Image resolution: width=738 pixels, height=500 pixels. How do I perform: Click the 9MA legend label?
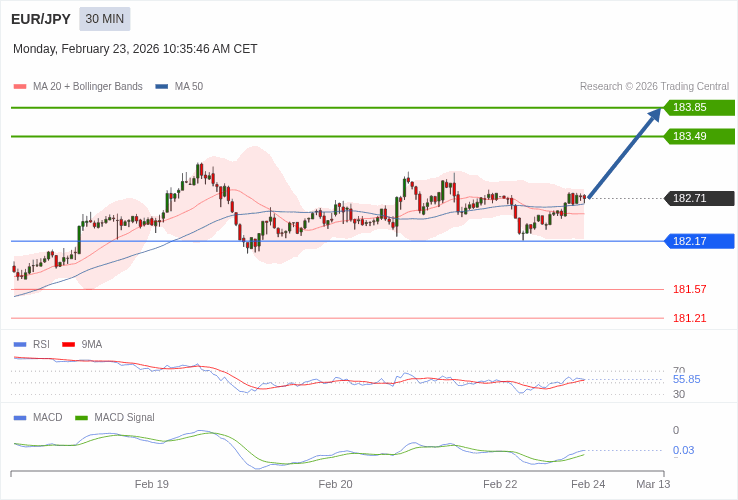pos(92,345)
